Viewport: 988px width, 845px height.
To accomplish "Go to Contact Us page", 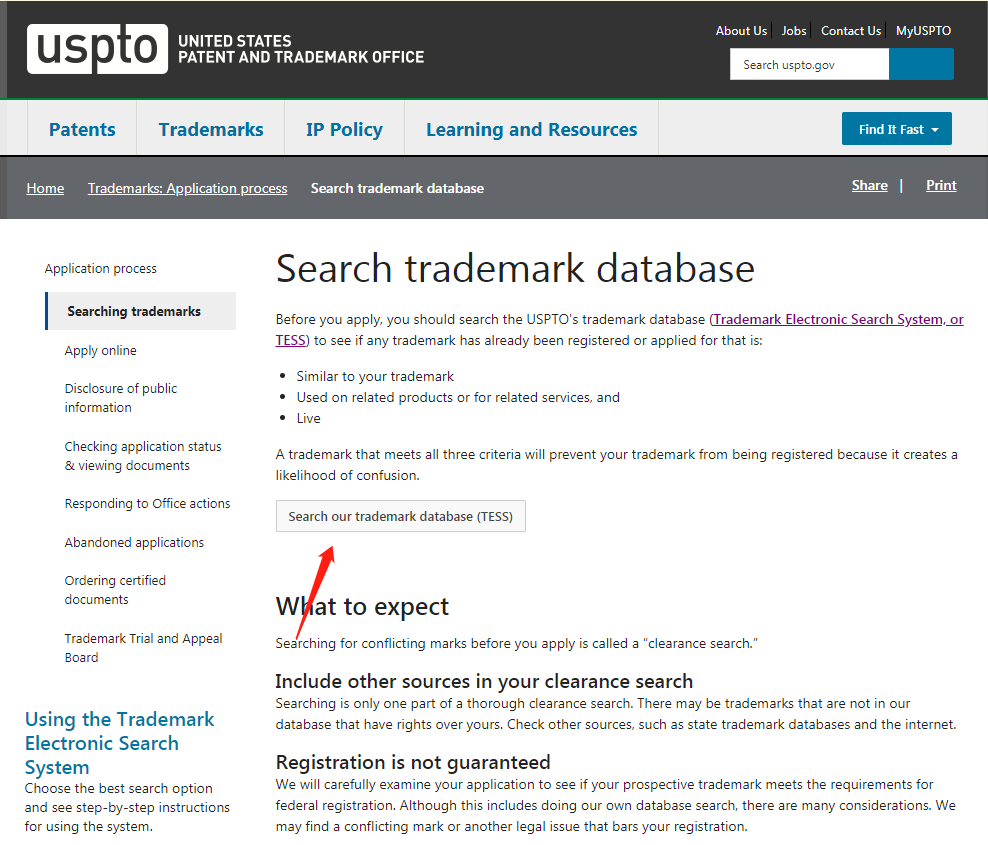I will point(851,31).
